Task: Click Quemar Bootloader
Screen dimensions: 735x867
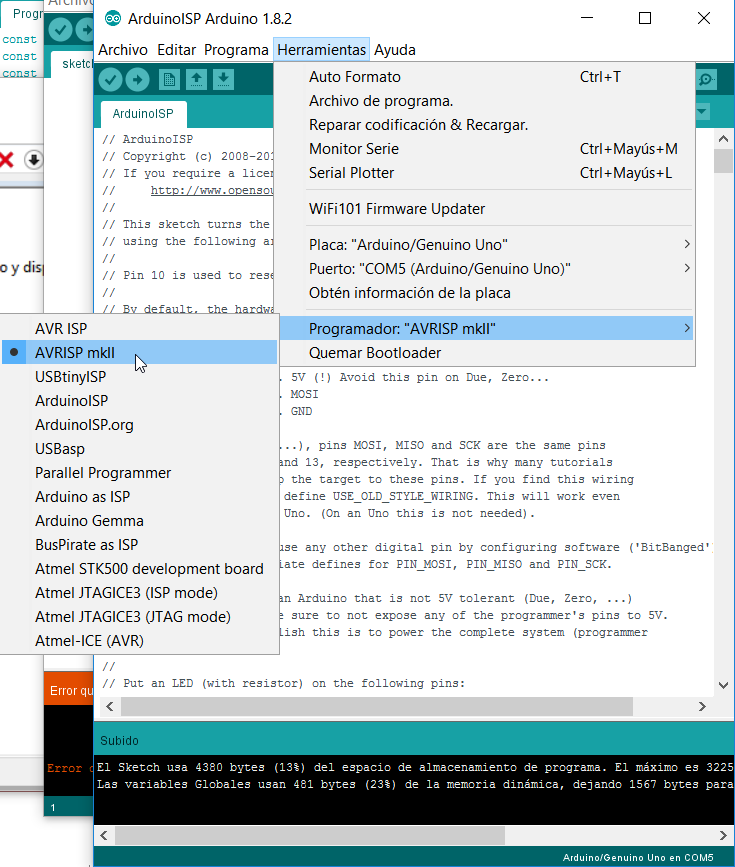Action: click(x=484, y=353)
